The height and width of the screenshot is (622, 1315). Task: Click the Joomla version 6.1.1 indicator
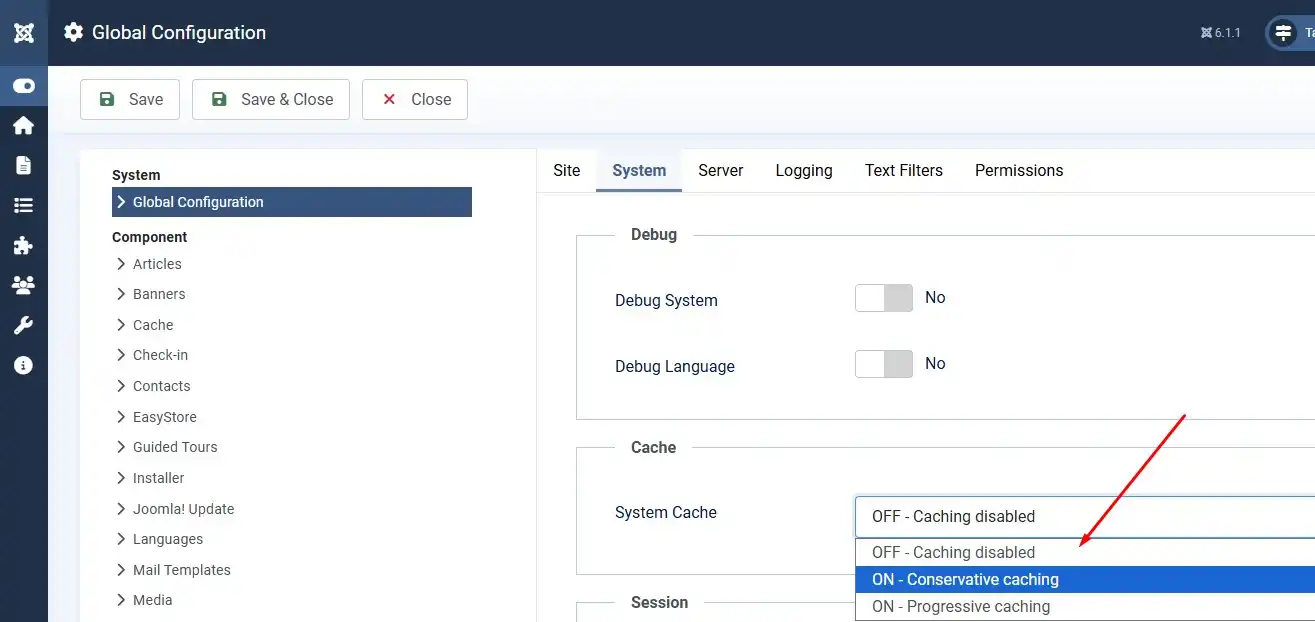tap(1221, 33)
